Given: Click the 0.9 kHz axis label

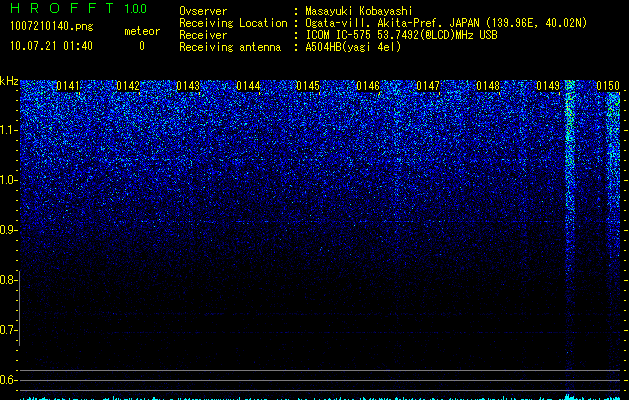Looking at the screenshot, I should [x=9, y=230].
